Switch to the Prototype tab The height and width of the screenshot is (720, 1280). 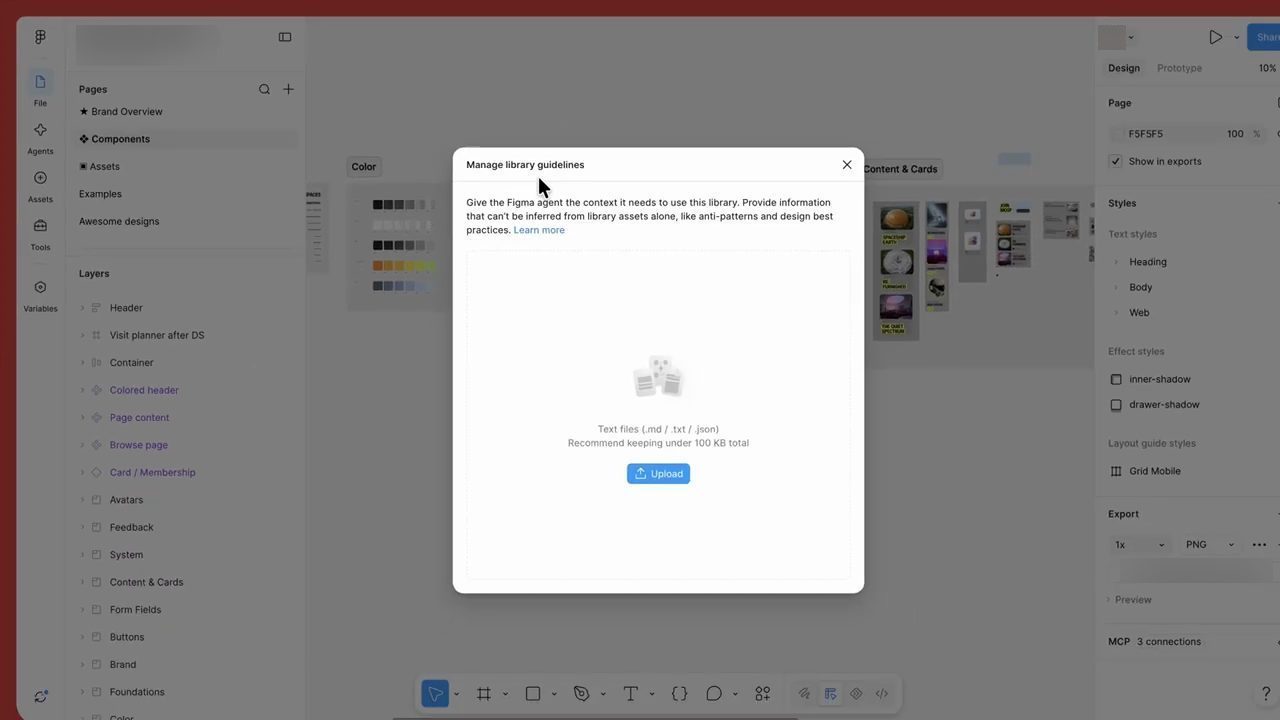pos(1179,68)
